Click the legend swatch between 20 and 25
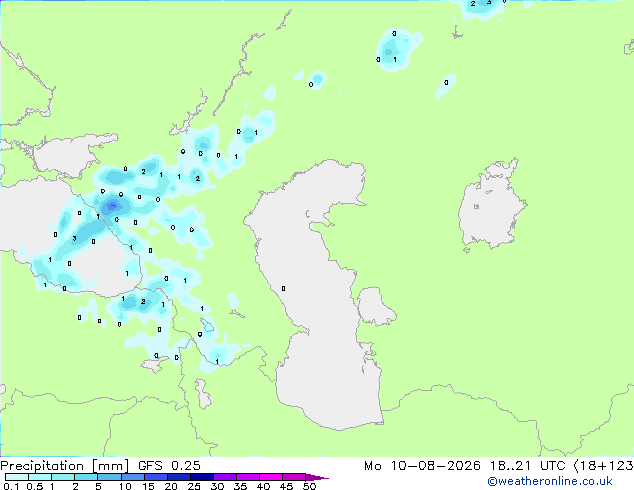This screenshot has width=634, height=490. tap(179, 477)
